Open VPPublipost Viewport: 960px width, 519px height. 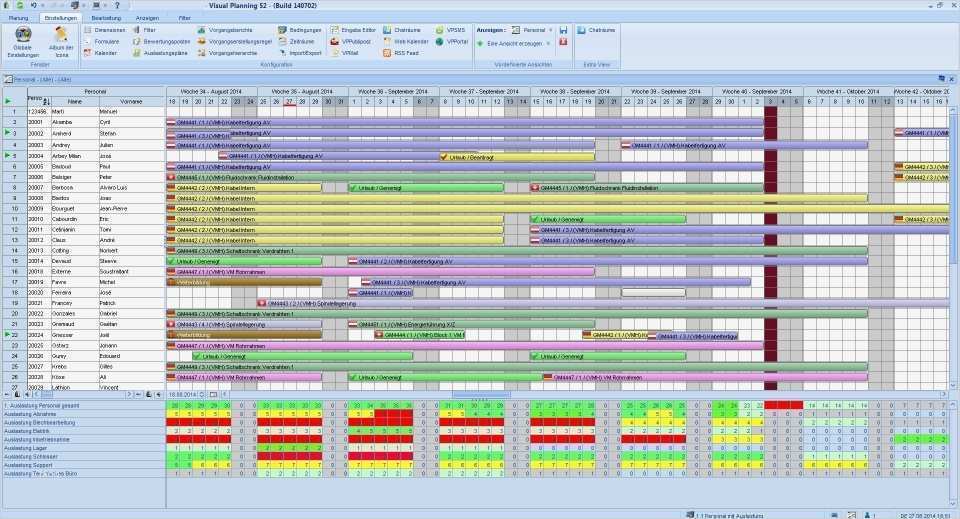tap(351, 42)
